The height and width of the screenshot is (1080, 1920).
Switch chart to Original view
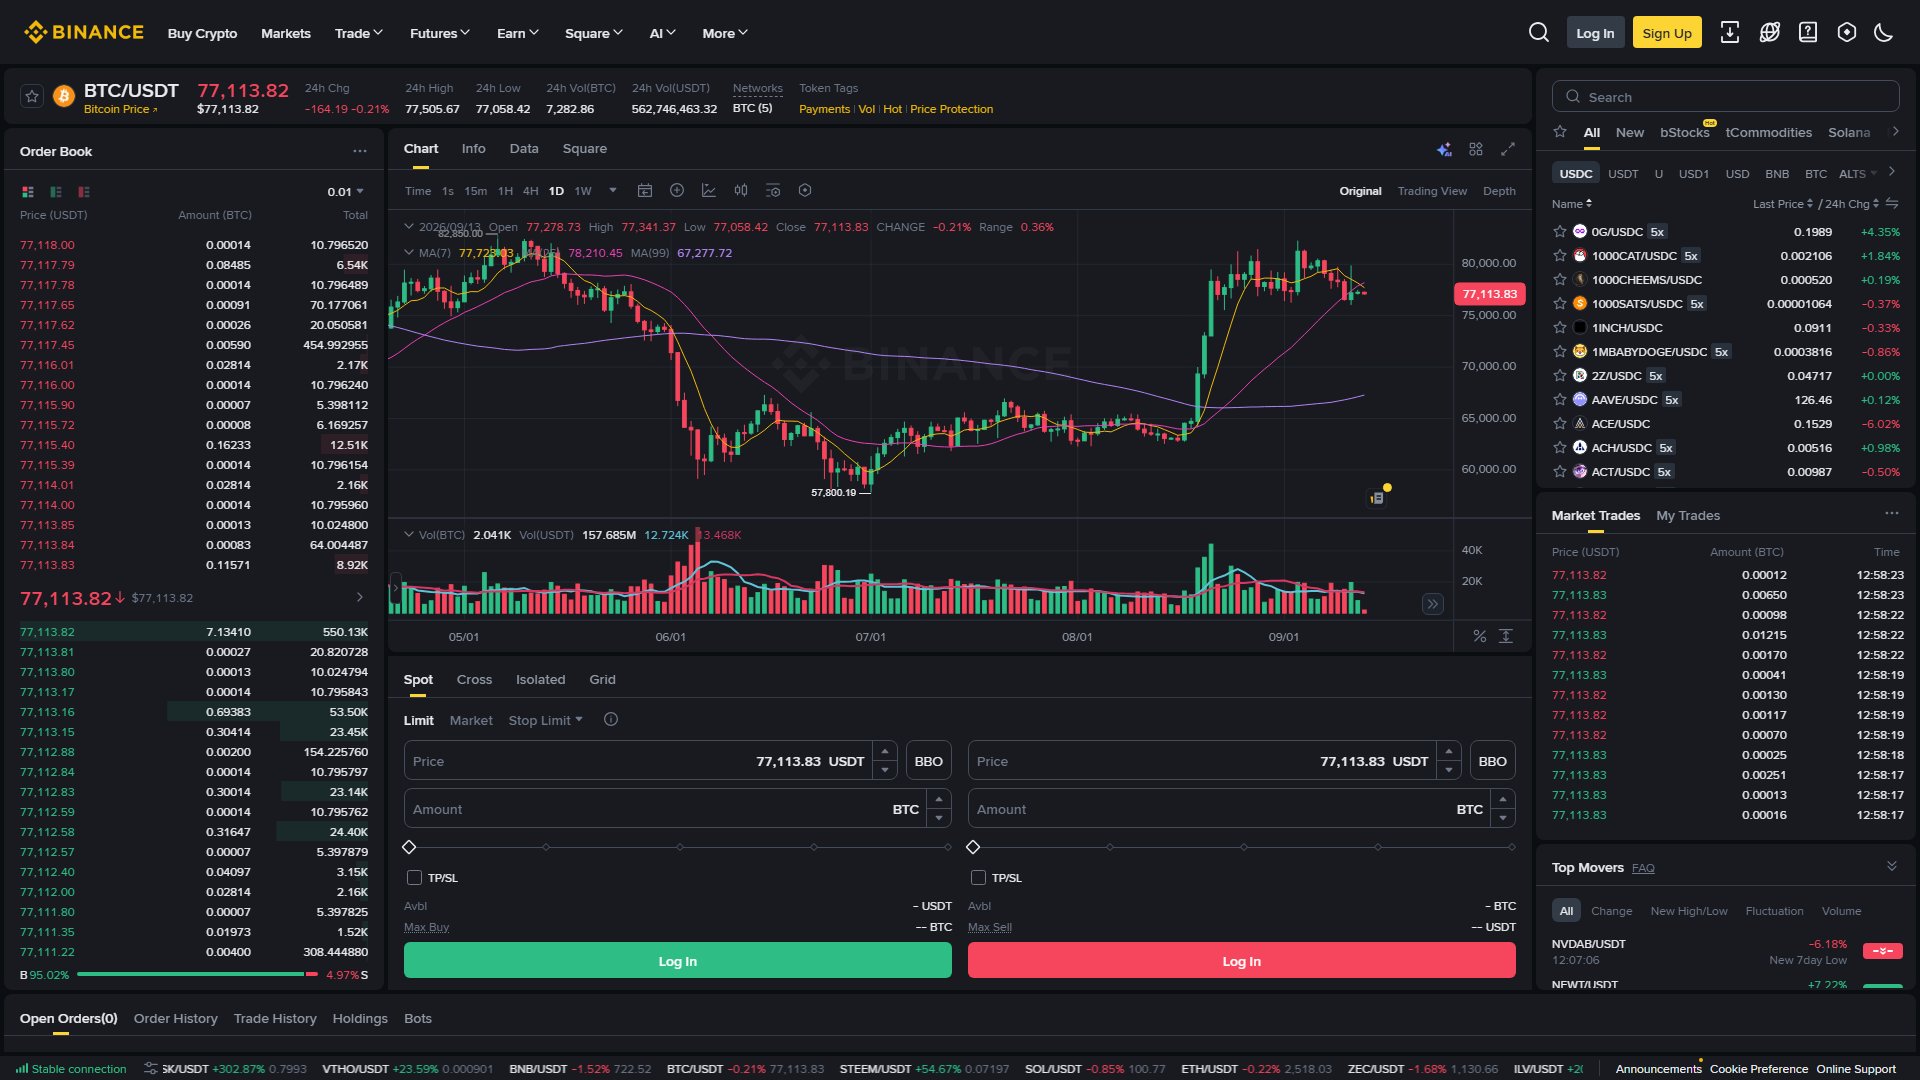coord(1360,191)
